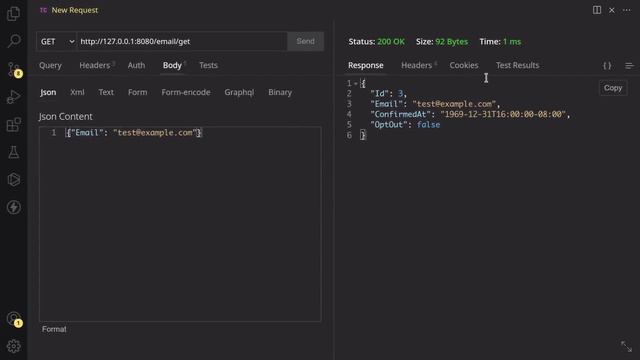Switch to the request Headers tab
This screenshot has width=640, height=360.
95,65
